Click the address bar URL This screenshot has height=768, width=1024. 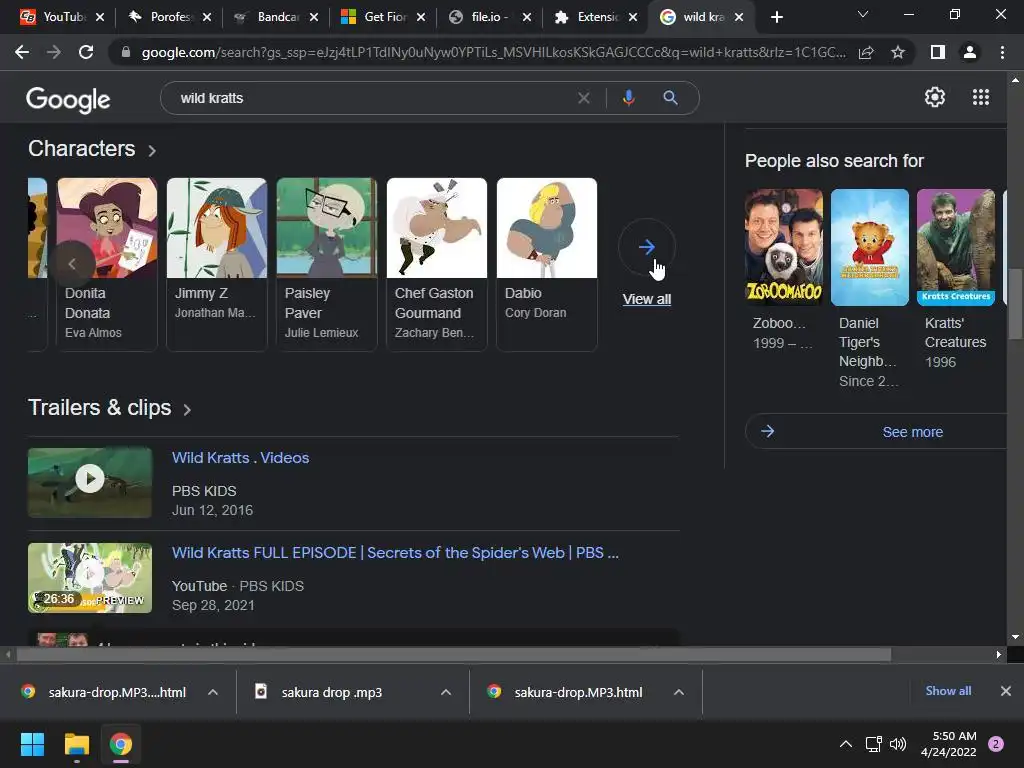493,52
